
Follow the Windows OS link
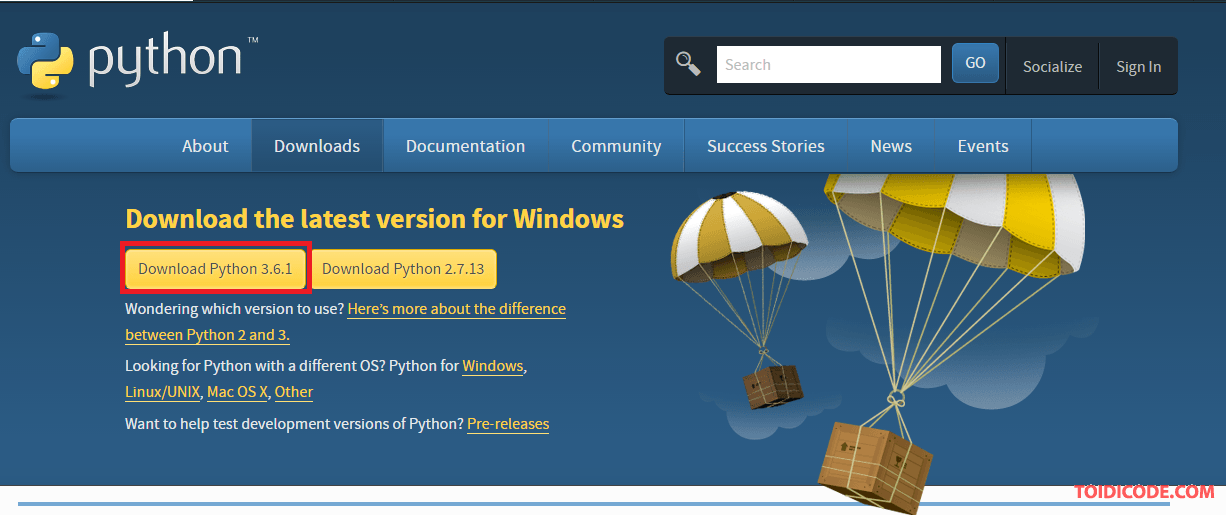tap(492, 366)
